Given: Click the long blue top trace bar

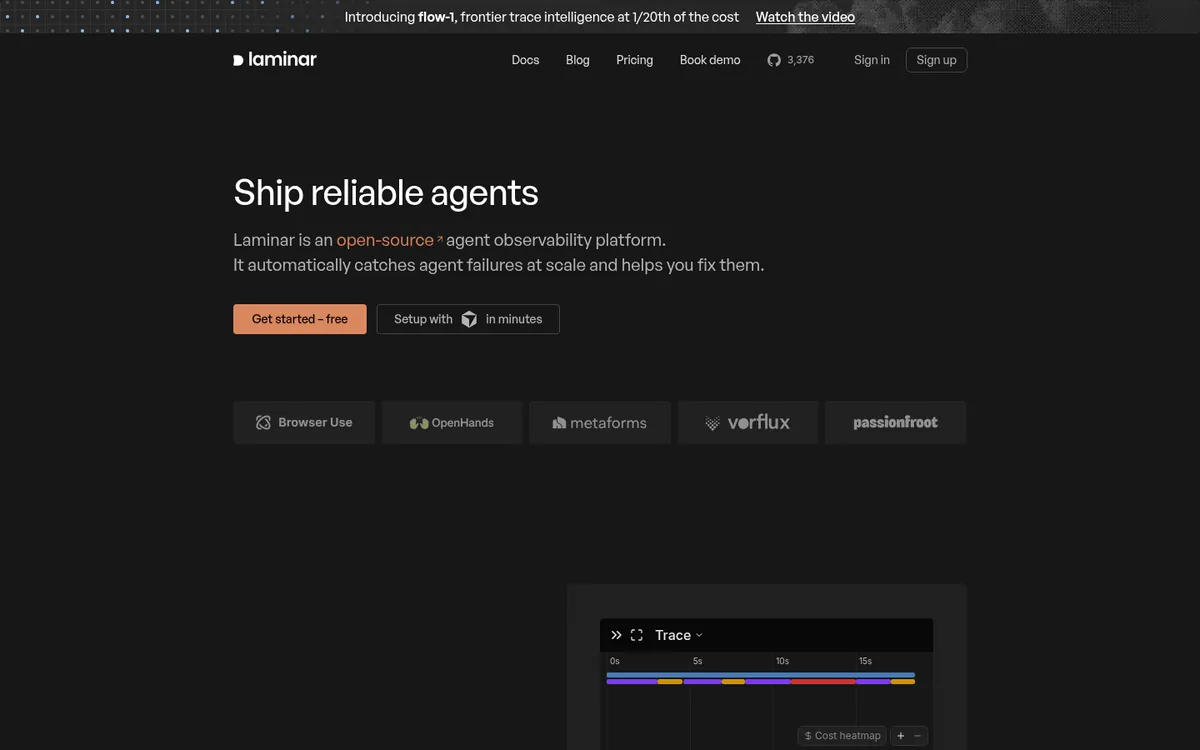Looking at the screenshot, I should coord(760,675).
